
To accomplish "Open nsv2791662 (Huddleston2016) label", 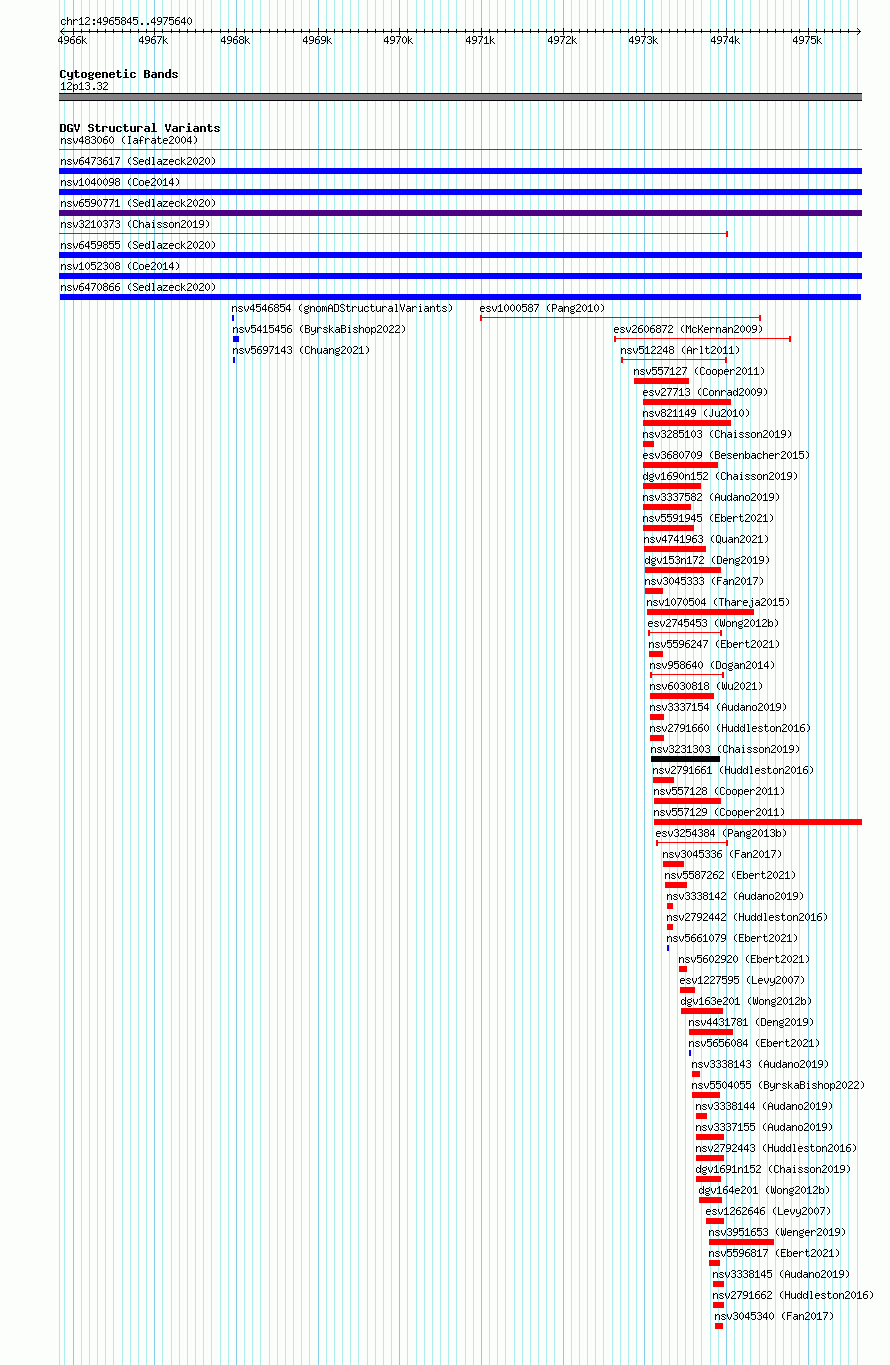I will point(793,1295).
